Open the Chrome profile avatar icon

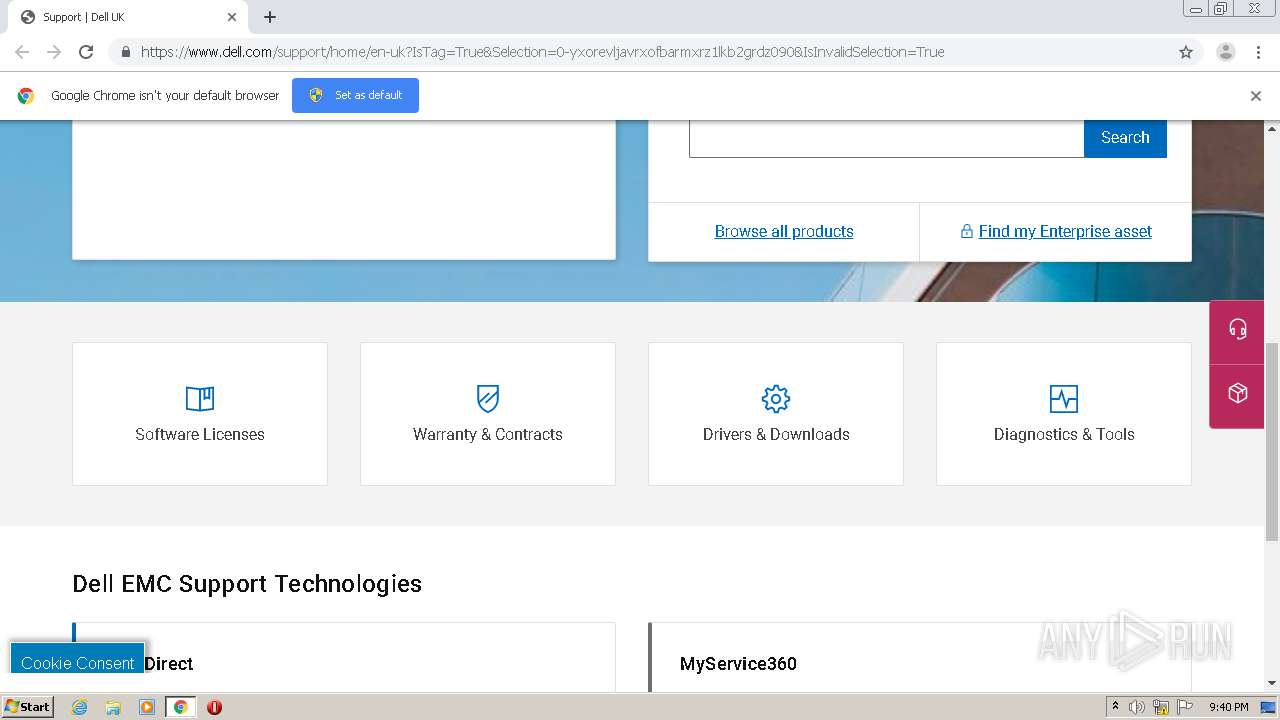click(1225, 52)
